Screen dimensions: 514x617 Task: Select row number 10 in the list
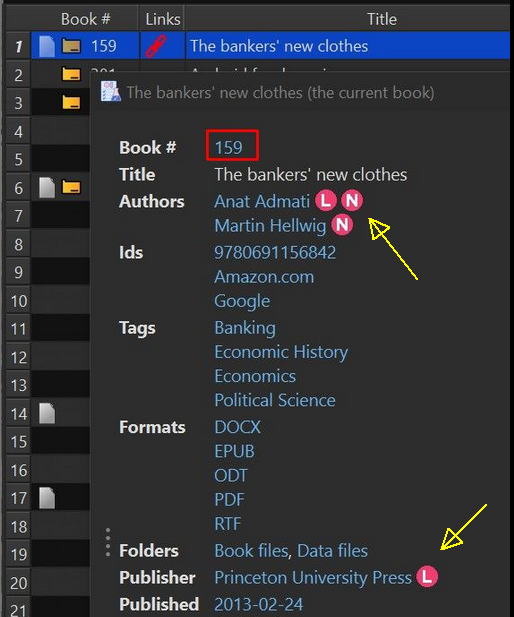point(18,301)
